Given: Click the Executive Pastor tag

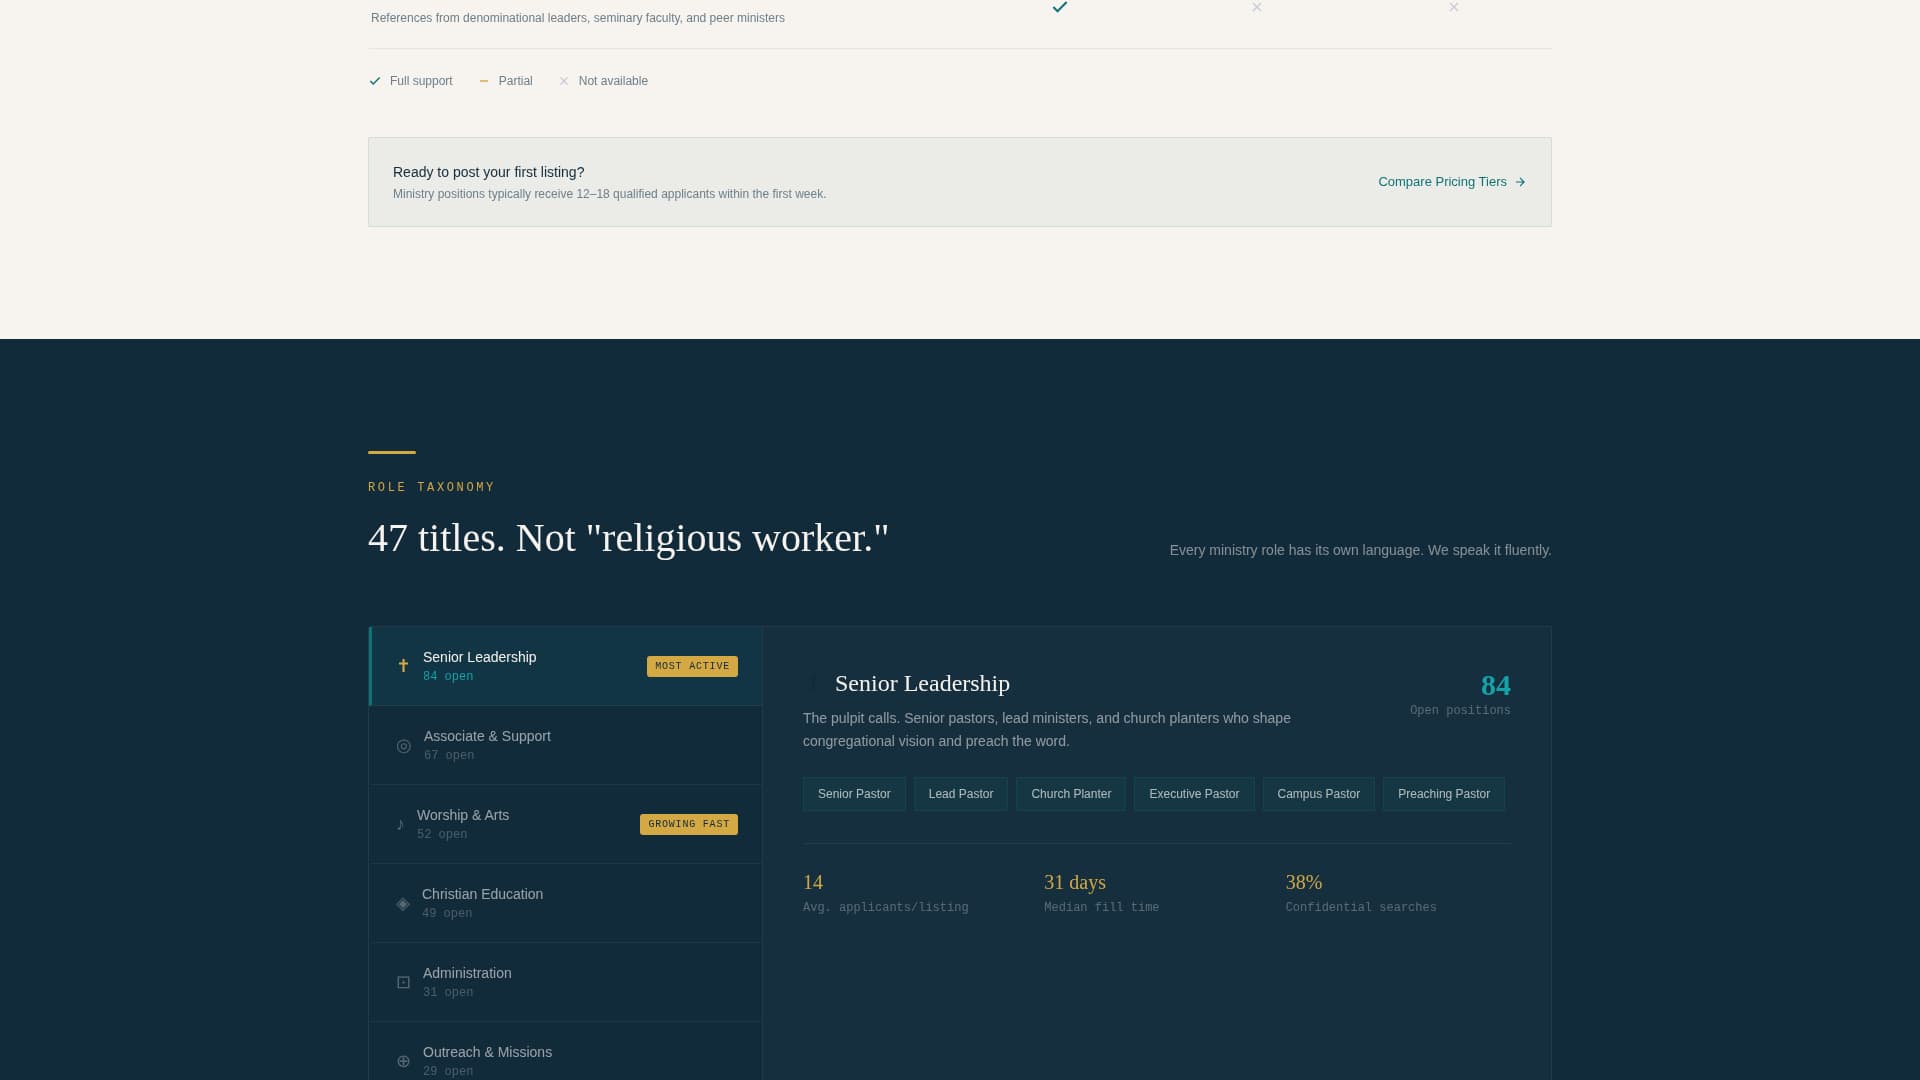Looking at the screenshot, I should [1194, 794].
